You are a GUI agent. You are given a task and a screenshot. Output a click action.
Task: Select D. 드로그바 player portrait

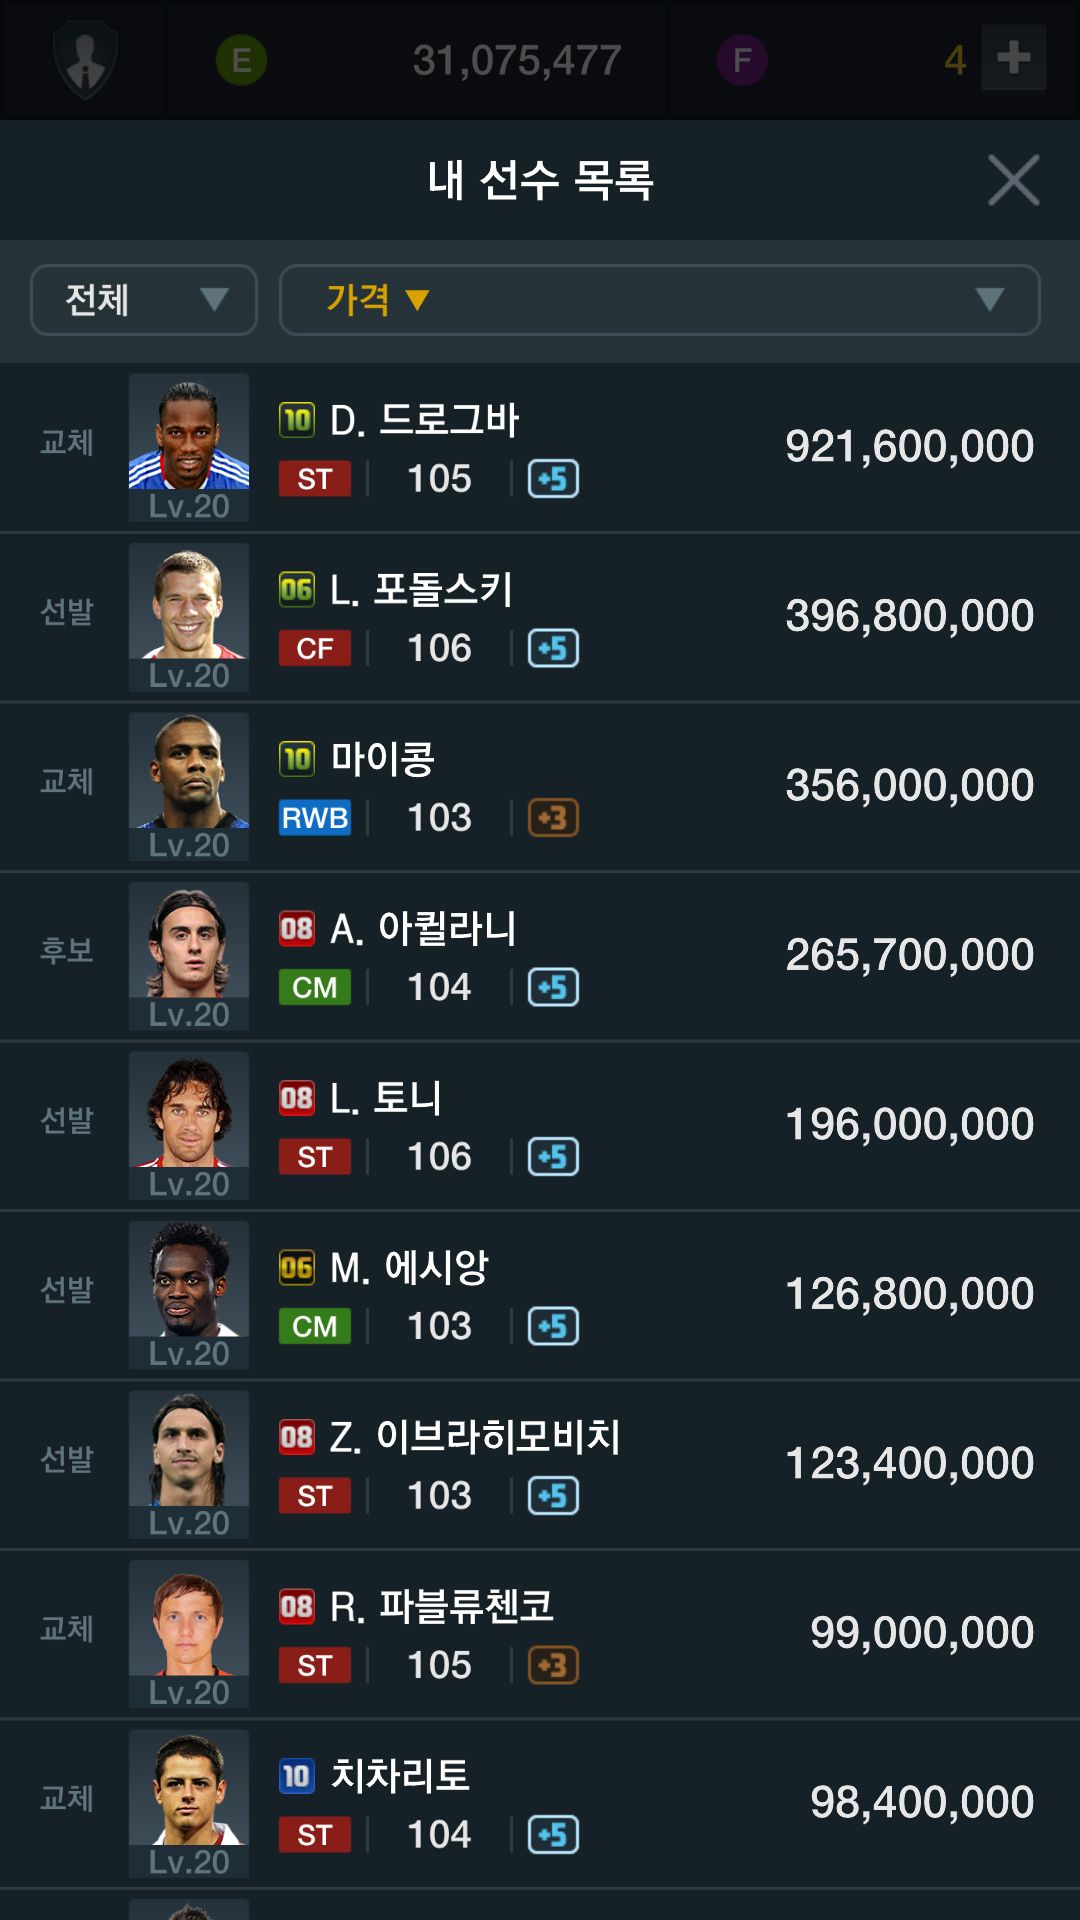189,437
